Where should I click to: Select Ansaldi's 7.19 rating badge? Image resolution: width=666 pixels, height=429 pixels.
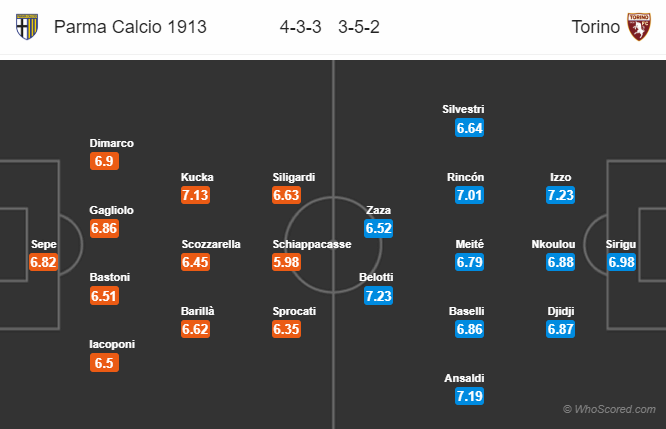coord(469,396)
